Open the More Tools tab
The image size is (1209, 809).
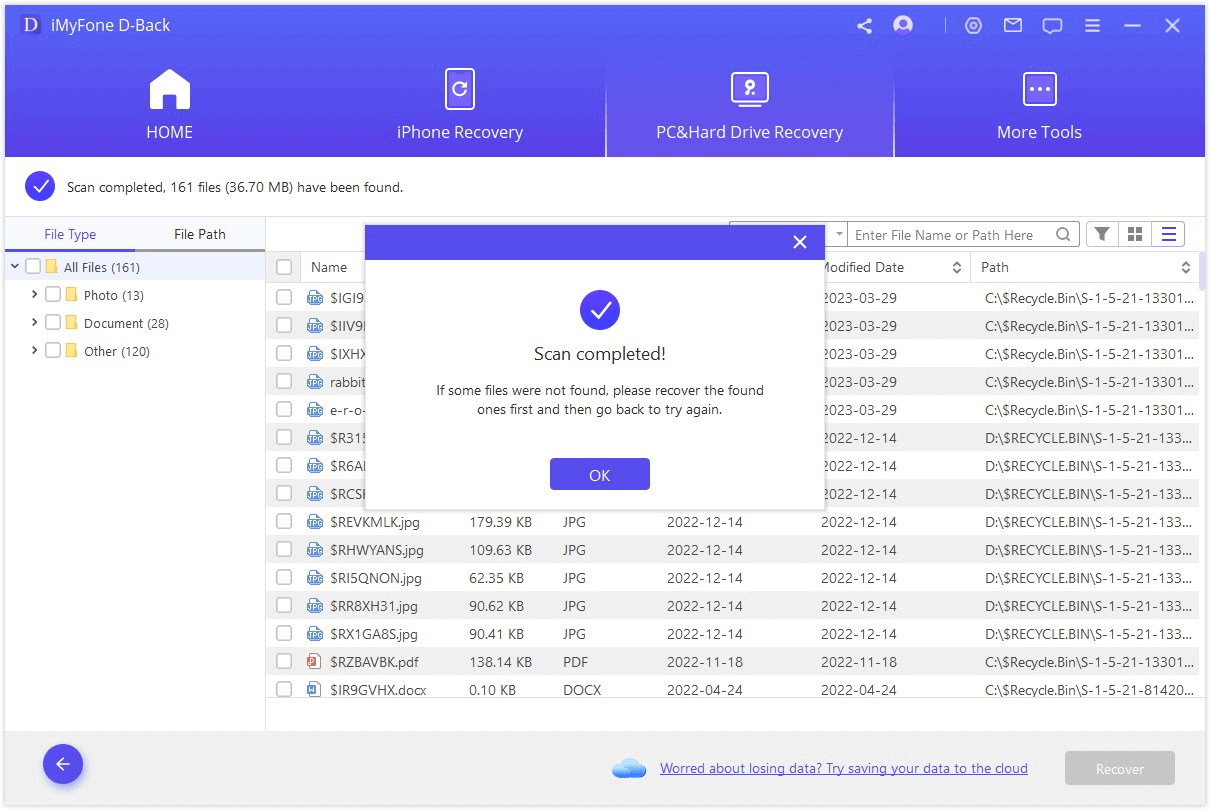coord(1039,104)
